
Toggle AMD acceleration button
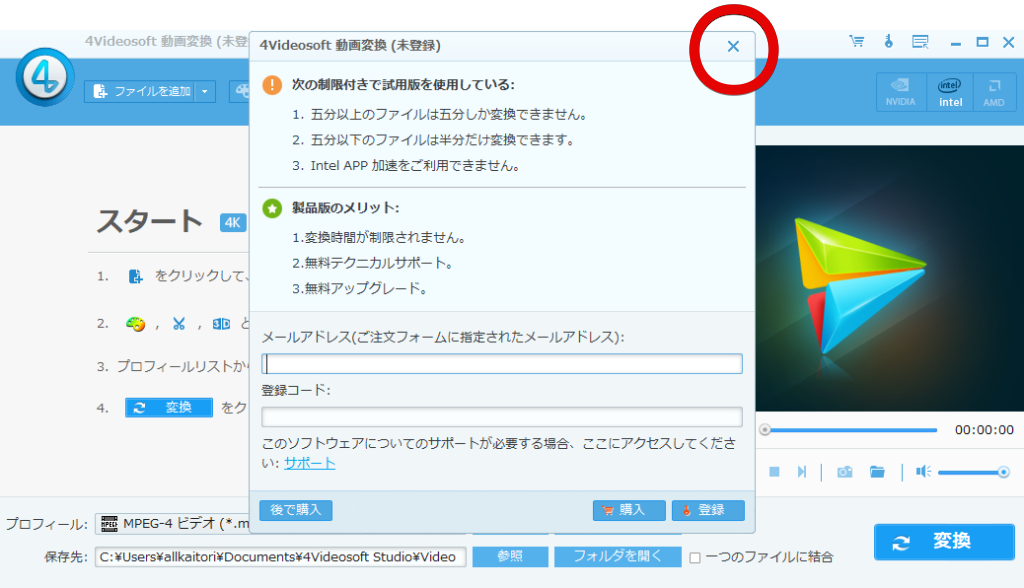pyautogui.click(x=994, y=91)
